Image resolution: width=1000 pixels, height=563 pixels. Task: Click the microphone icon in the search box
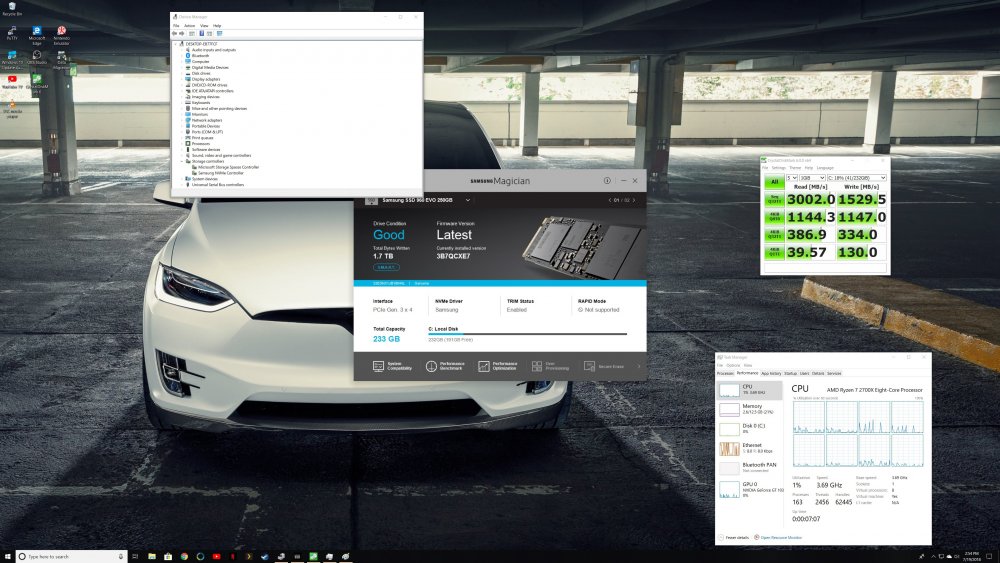(121, 556)
